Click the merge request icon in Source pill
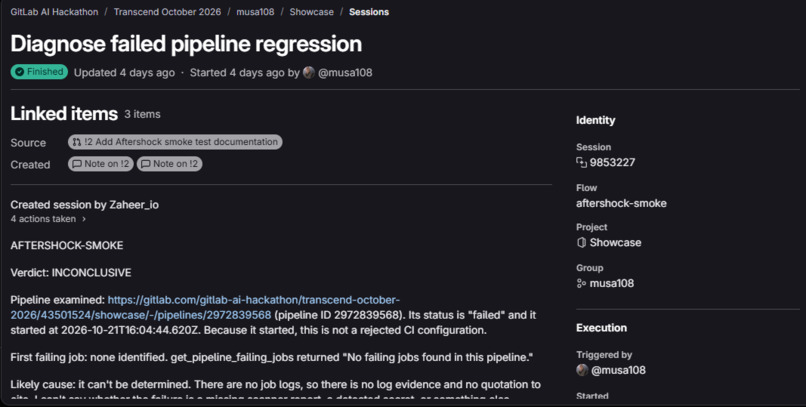Viewport: 806px width, 407px height. (77, 142)
